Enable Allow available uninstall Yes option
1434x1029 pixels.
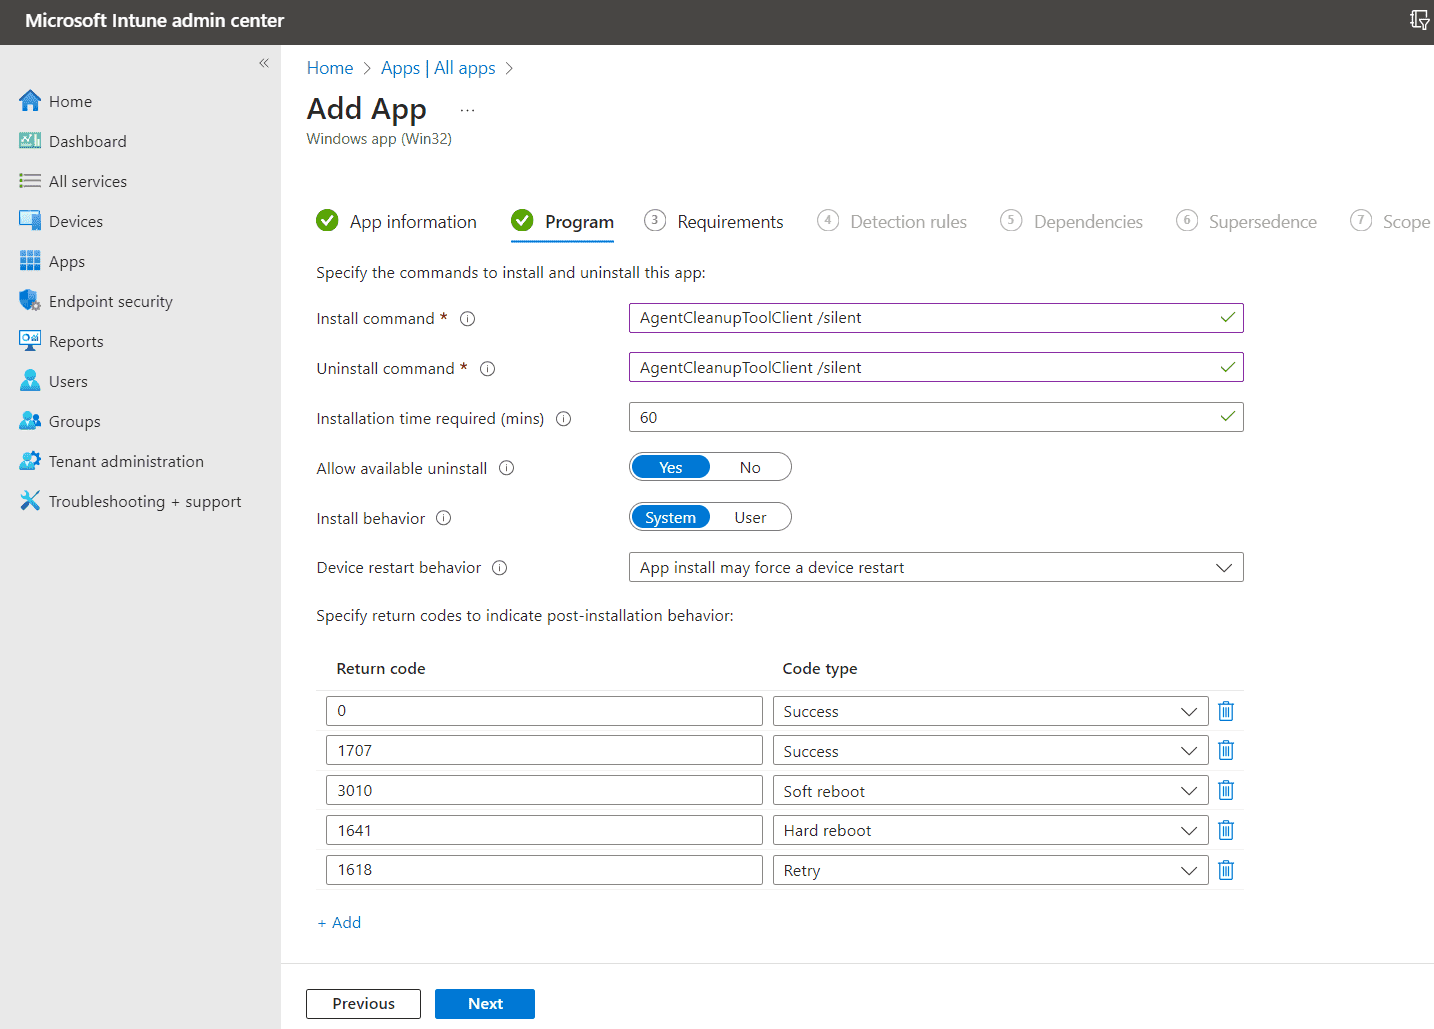coord(670,467)
